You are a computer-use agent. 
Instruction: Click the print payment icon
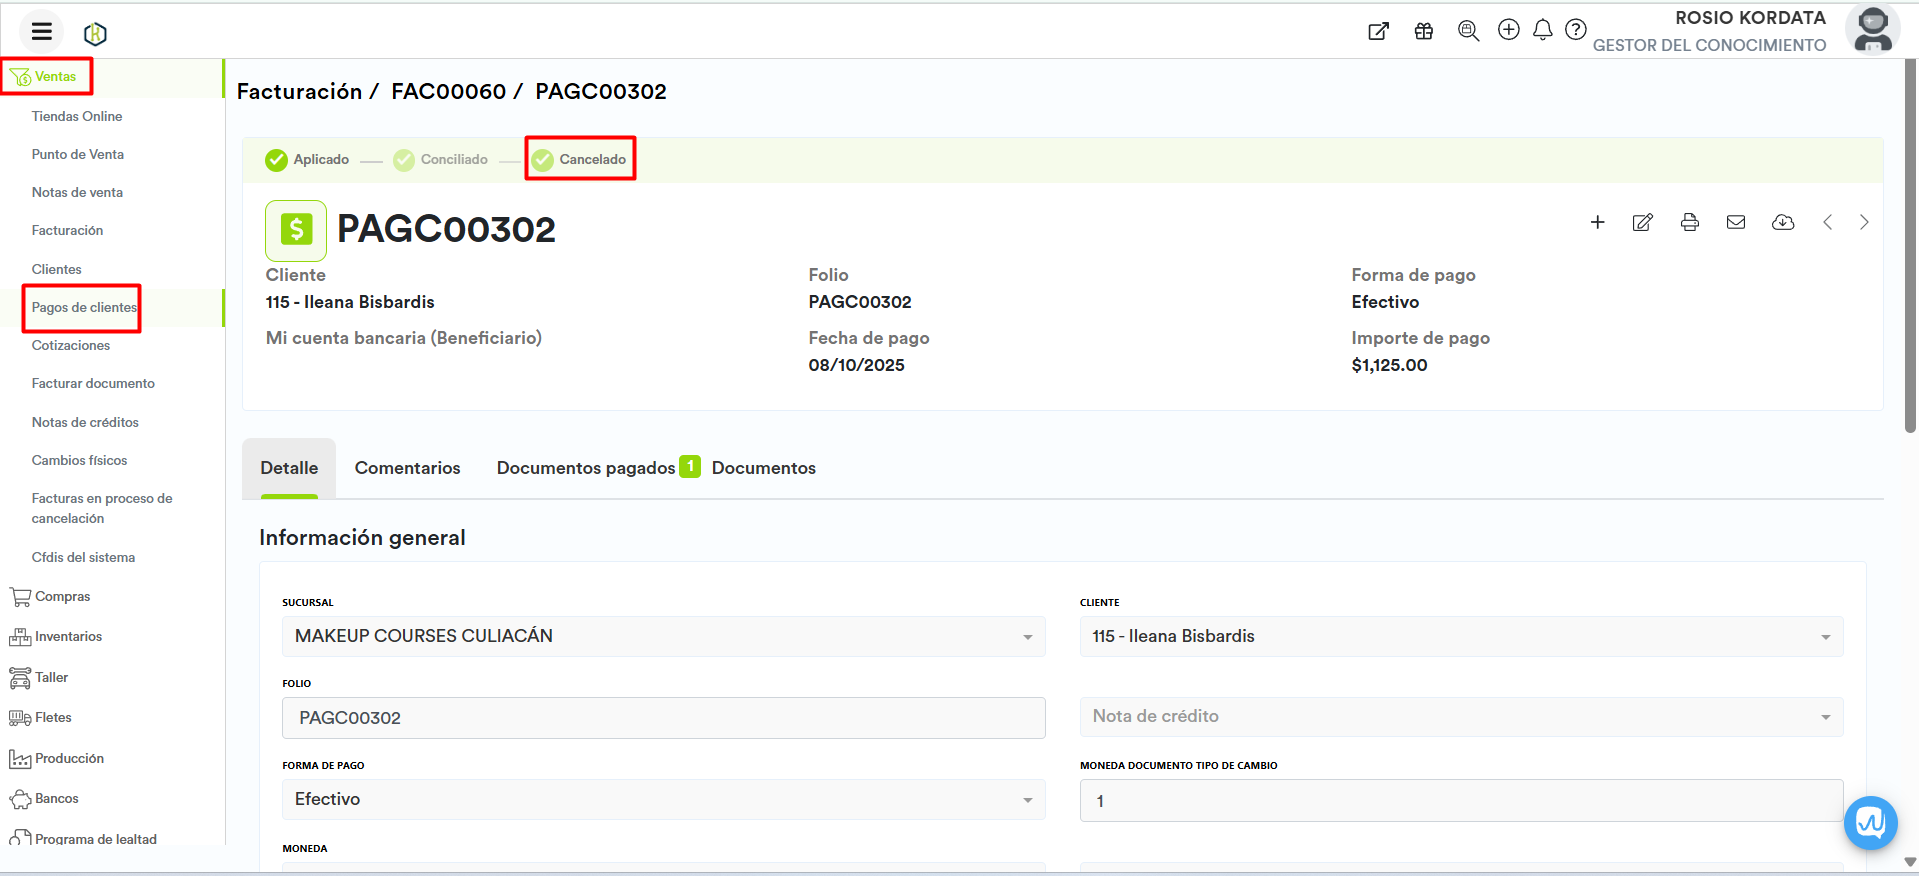point(1689,222)
